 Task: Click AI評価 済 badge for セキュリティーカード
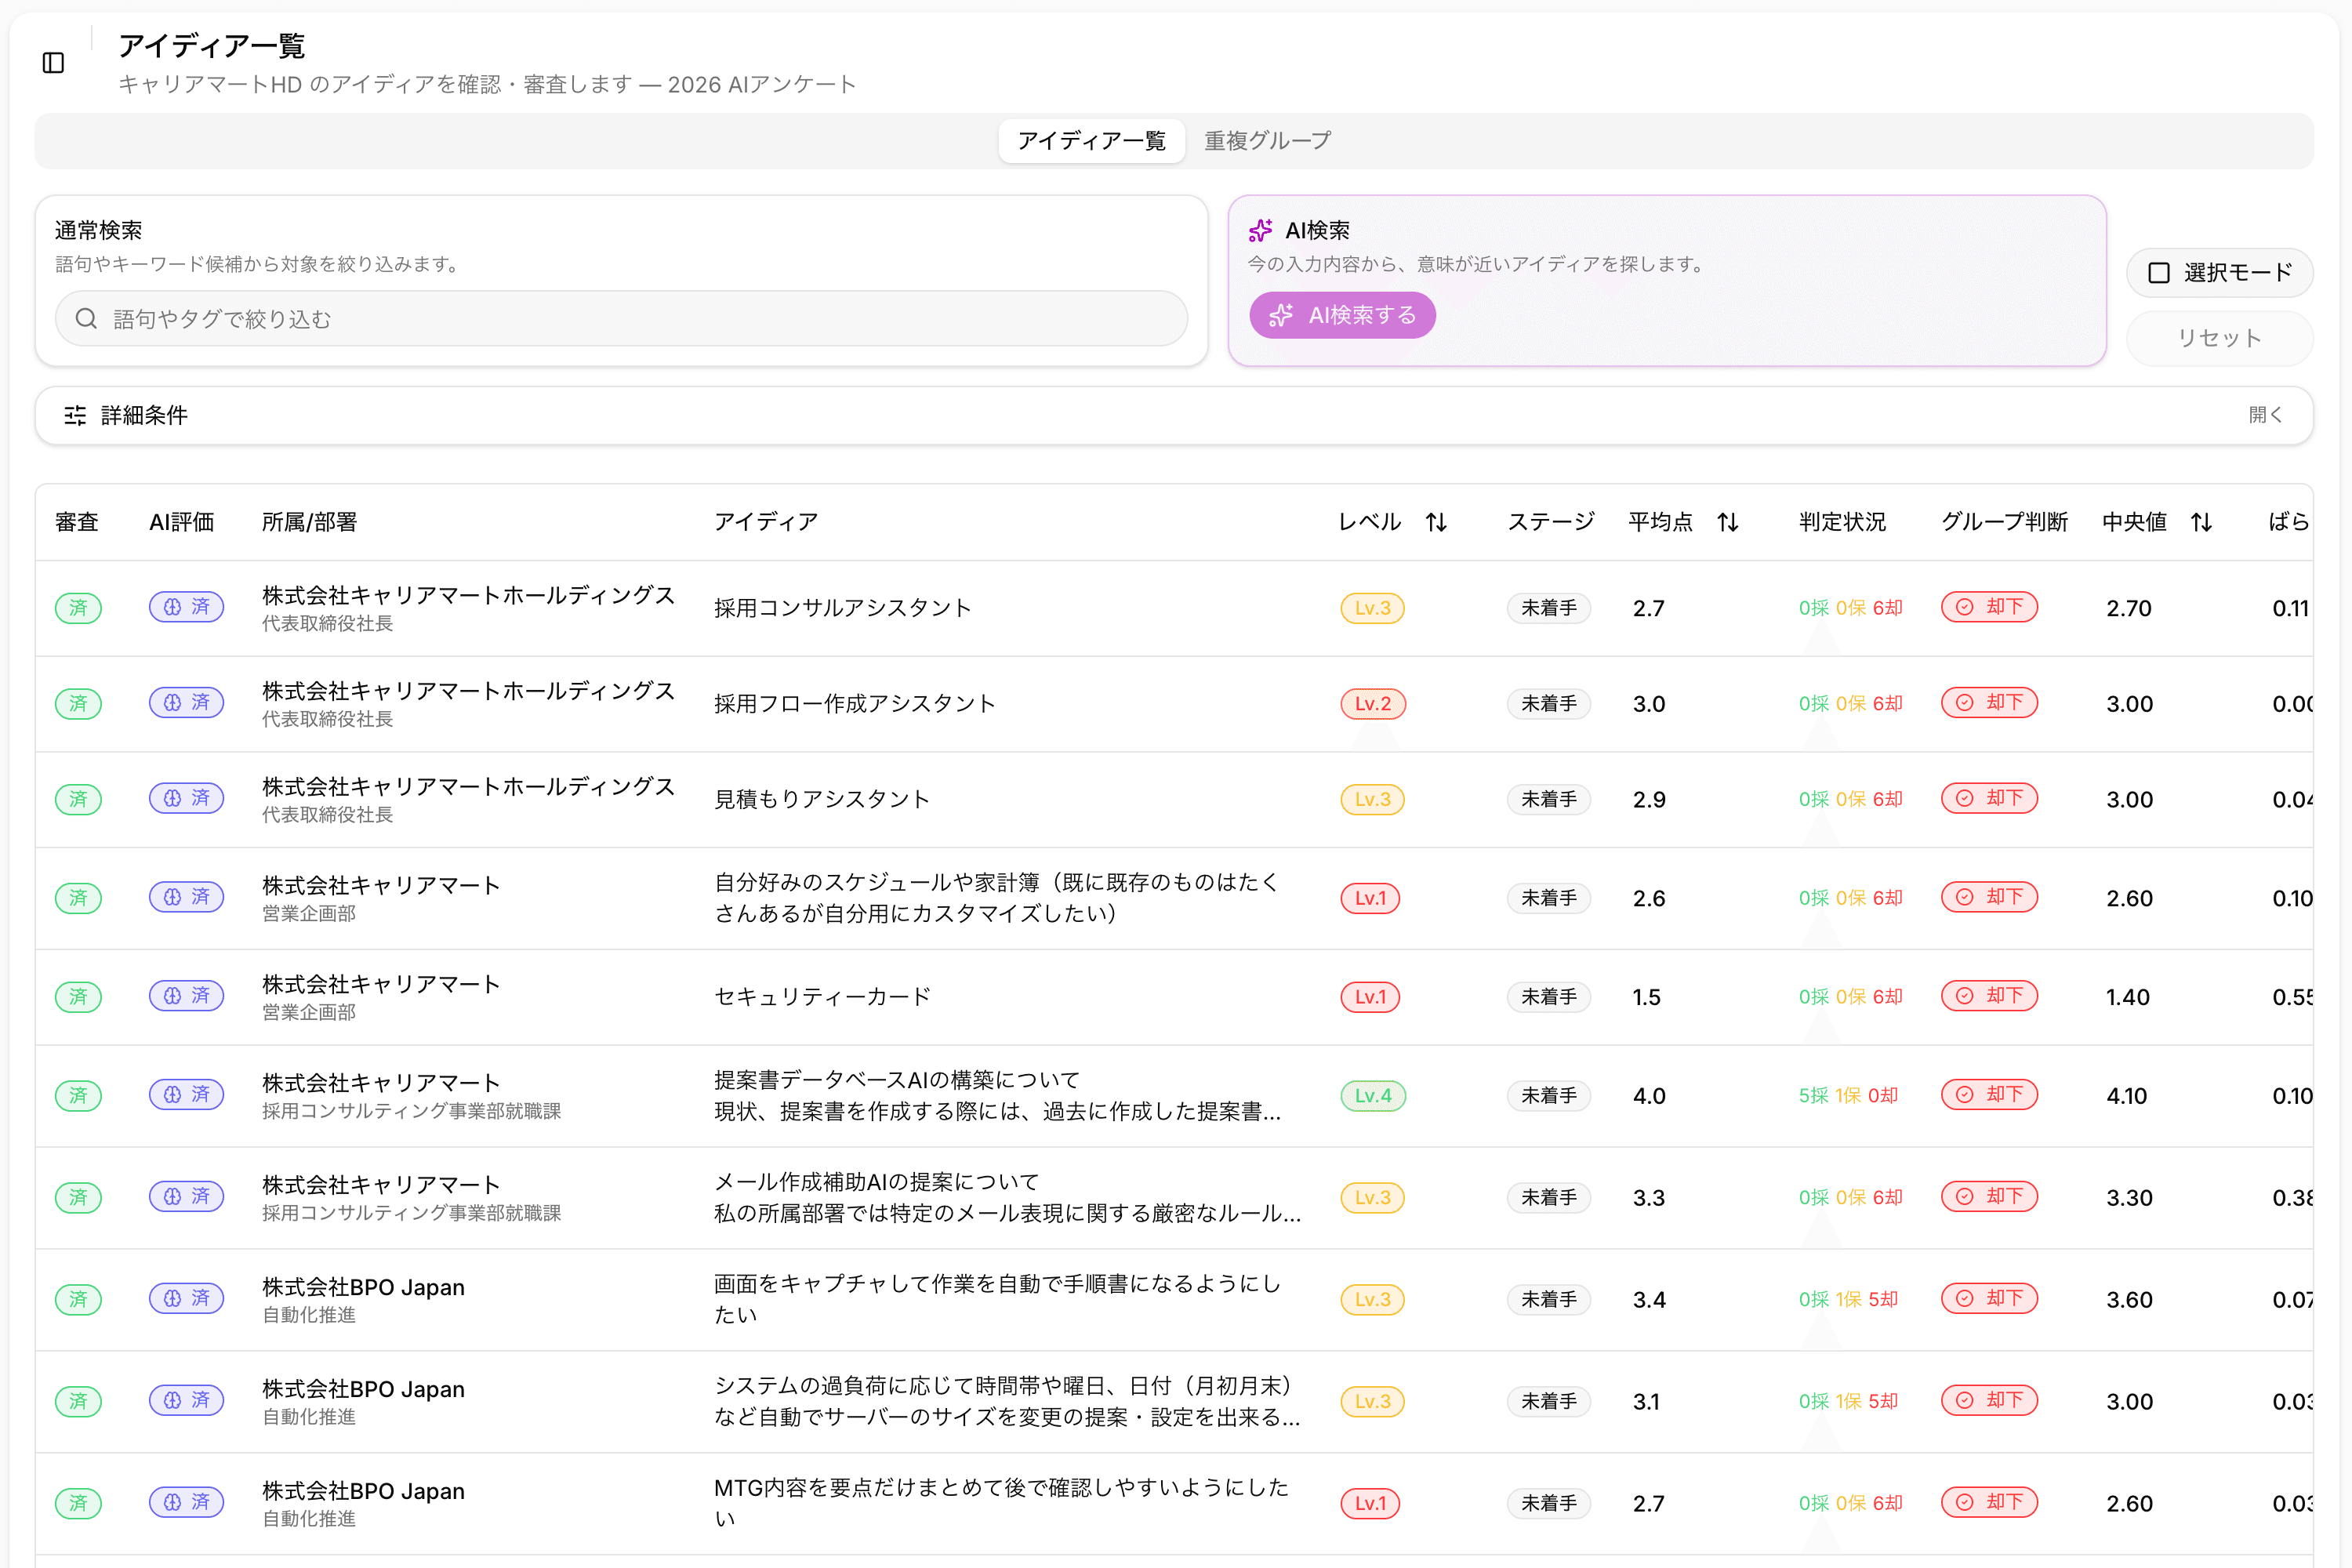(187, 996)
